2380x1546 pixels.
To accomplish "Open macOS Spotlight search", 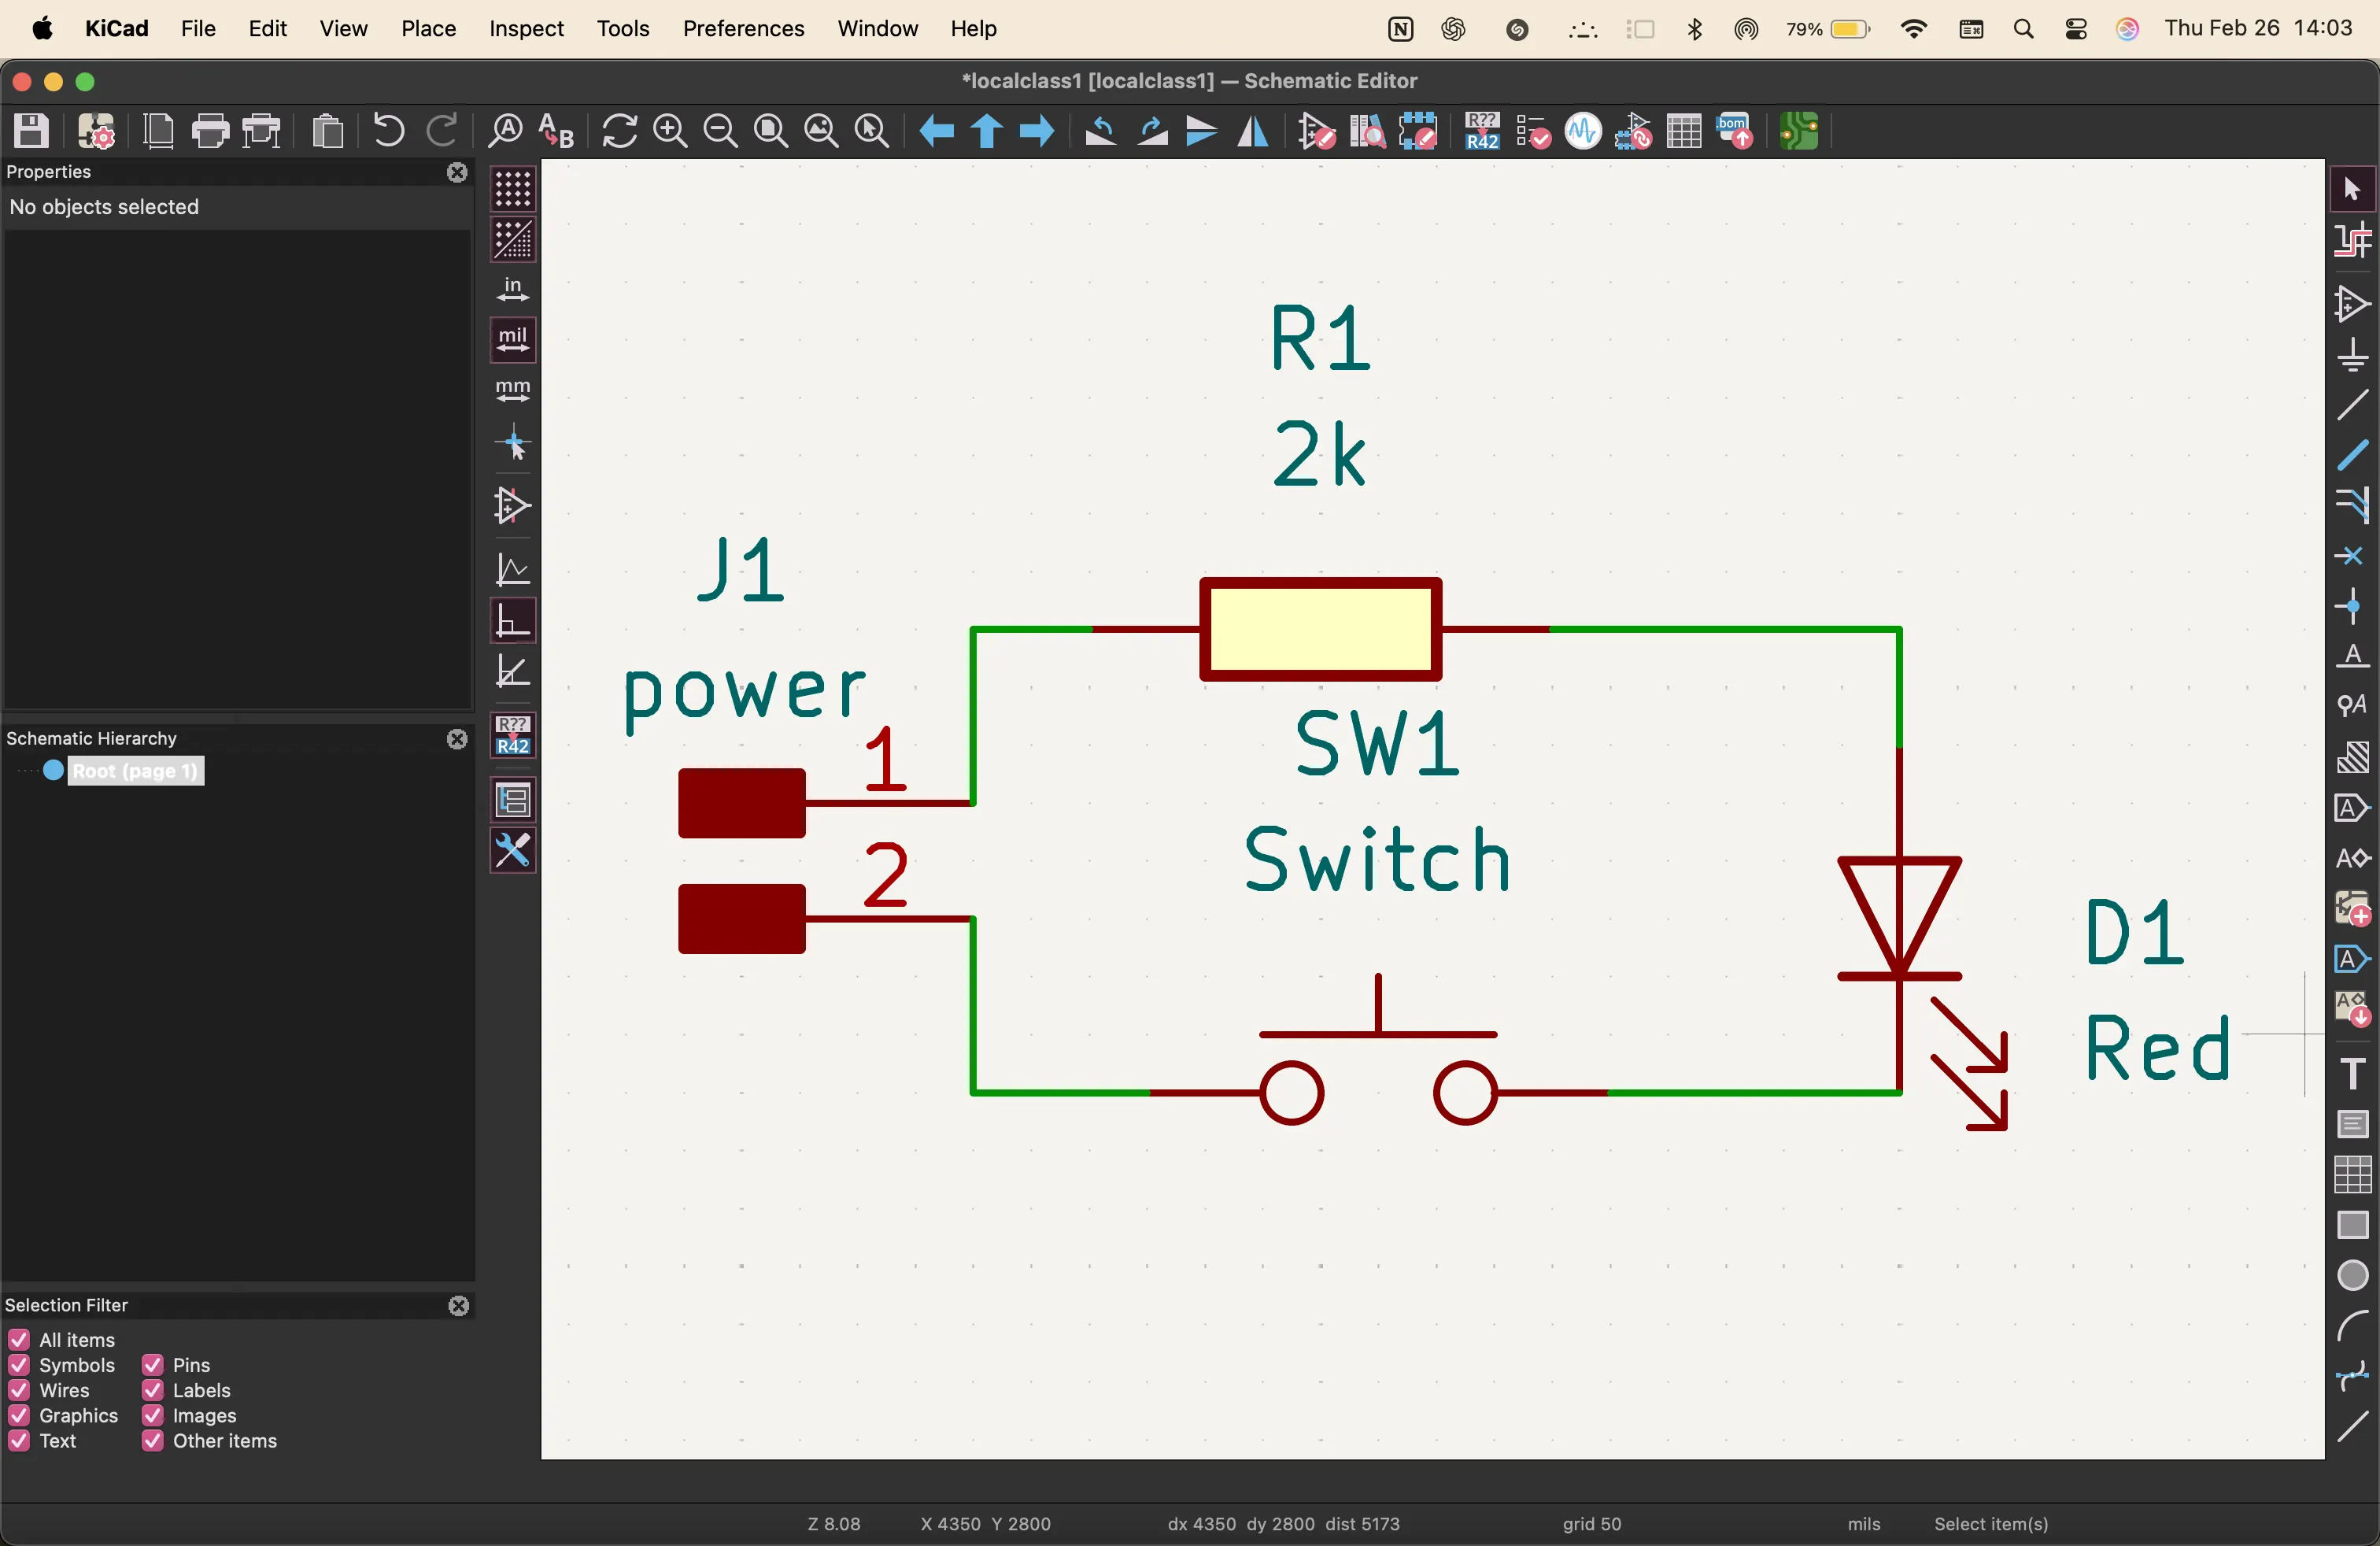I will coord(2023,29).
